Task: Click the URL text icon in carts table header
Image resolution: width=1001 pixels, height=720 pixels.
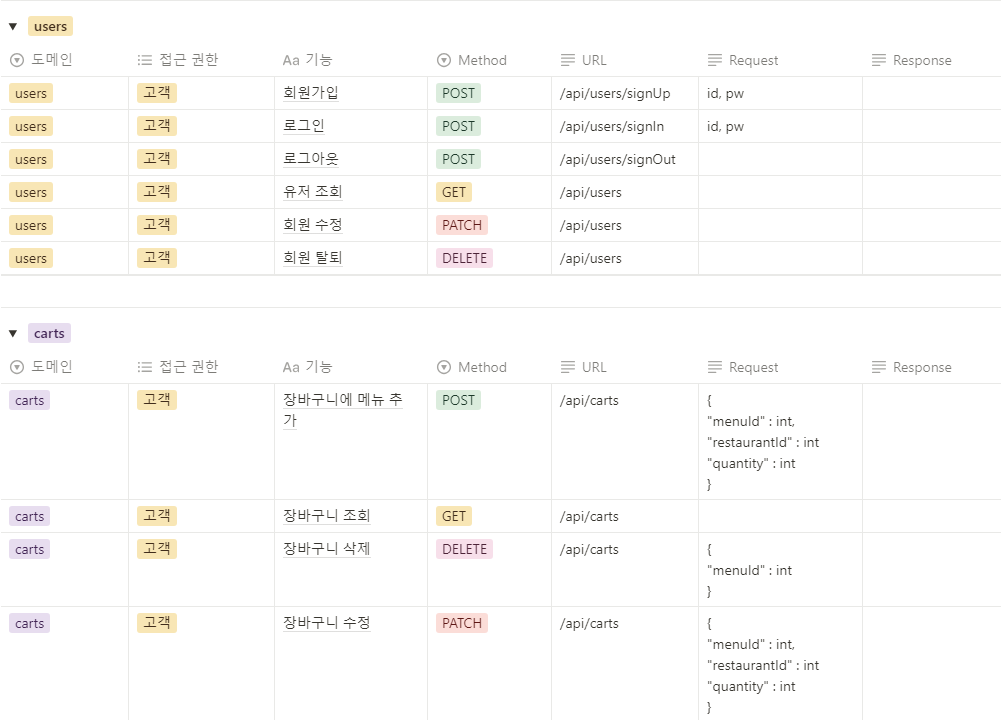Action: coord(568,367)
